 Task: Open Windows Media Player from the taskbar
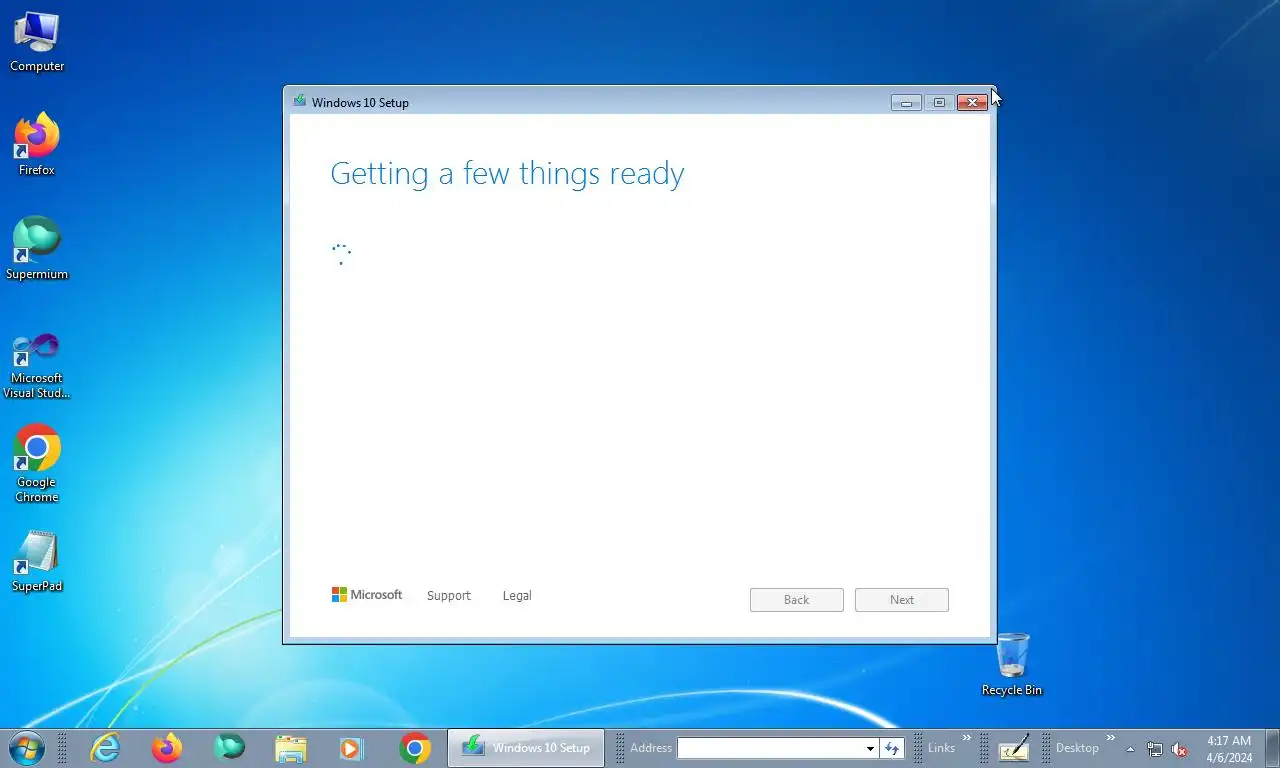(351, 748)
